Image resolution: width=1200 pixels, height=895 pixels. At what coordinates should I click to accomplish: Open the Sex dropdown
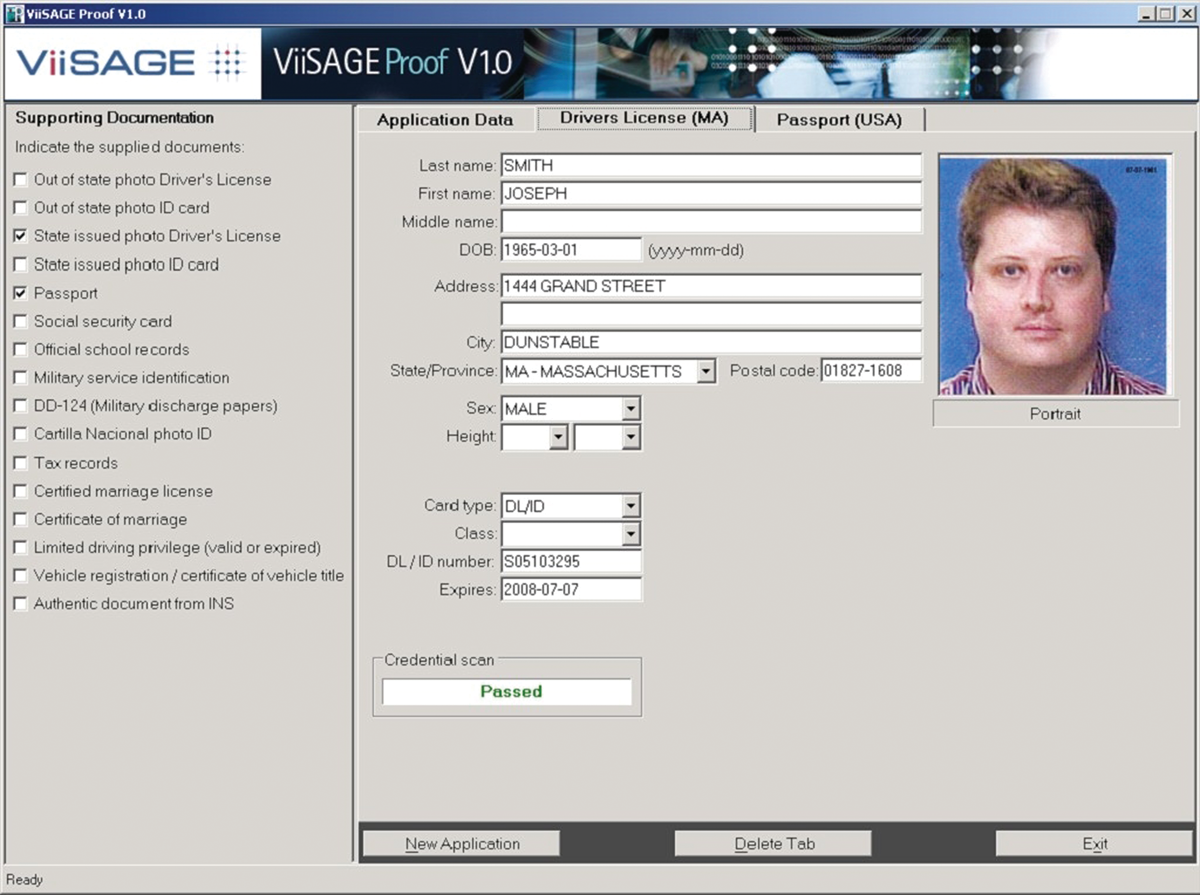tap(633, 408)
